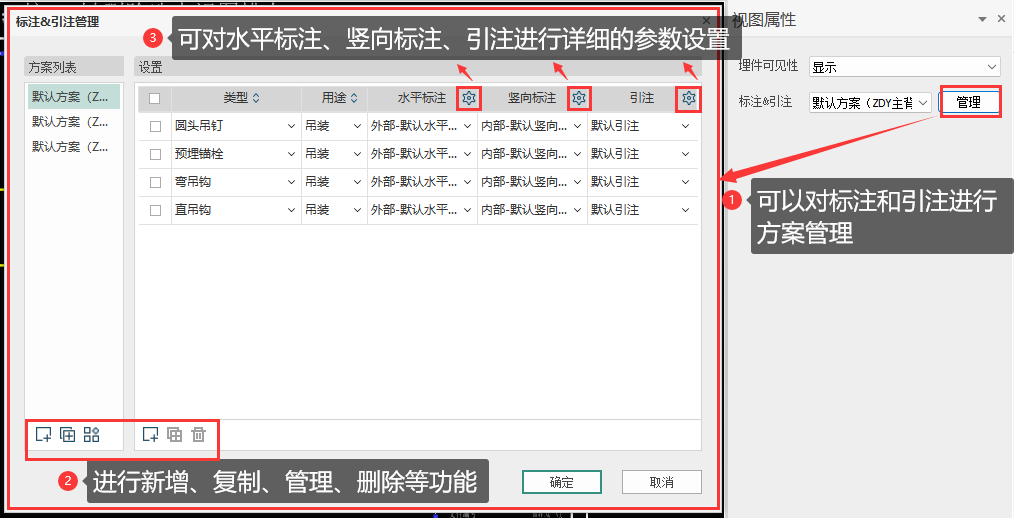Screen dimensions: 1014x518
Task: Open 默认引注 dropdown in 弯吊钩 row
Action: (685, 182)
